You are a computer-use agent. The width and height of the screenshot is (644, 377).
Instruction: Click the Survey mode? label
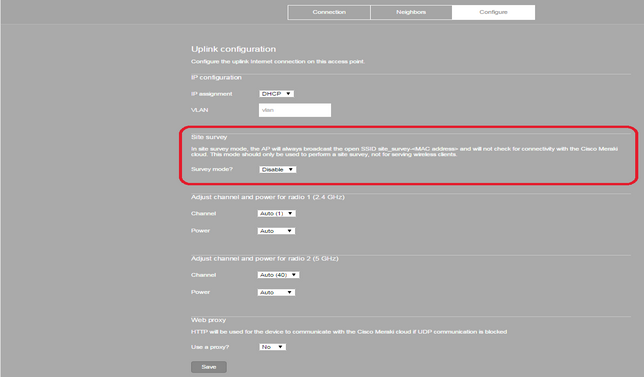212,169
